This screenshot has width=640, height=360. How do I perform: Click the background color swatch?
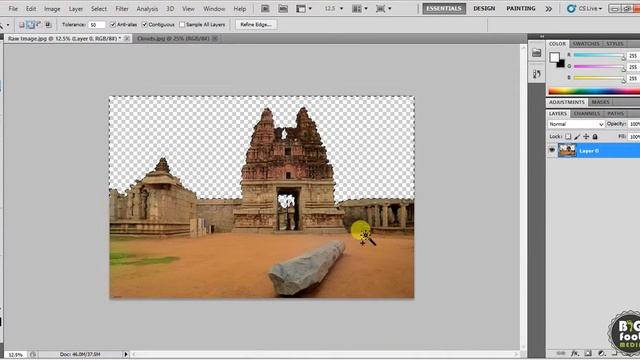[561, 64]
